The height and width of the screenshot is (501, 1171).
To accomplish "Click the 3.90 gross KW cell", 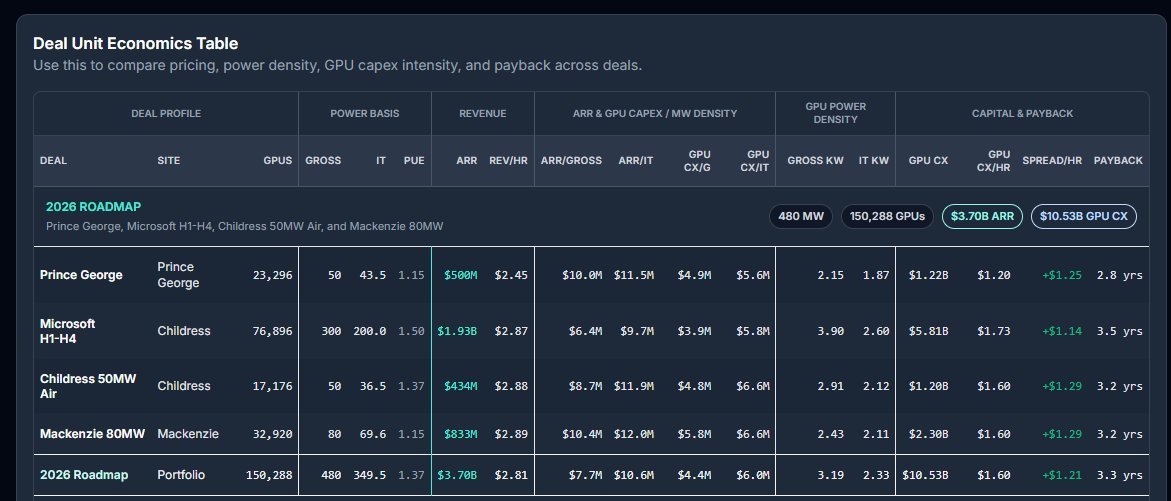I will [830, 331].
